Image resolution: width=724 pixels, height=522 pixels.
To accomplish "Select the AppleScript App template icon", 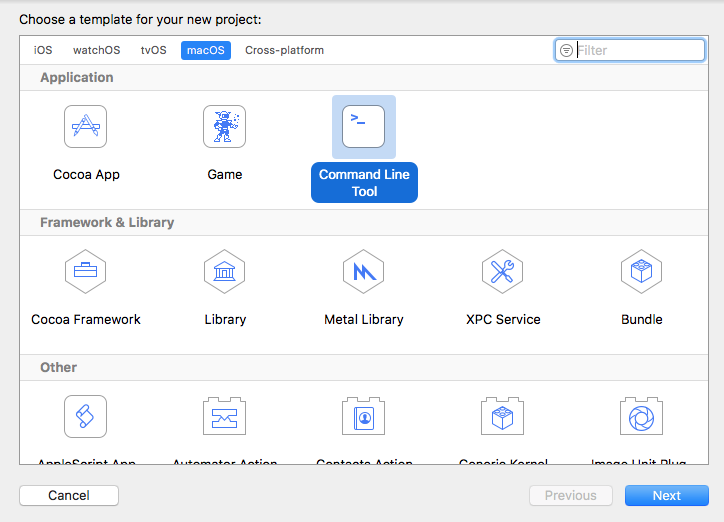I will point(86,416).
